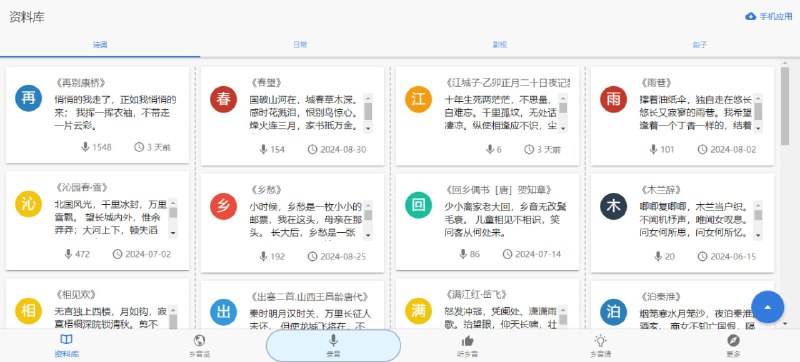The height and width of the screenshot is (362, 800).
Task: Click the red 雨 avatar of 《雨巷》
Action: [x=613, y=99]
